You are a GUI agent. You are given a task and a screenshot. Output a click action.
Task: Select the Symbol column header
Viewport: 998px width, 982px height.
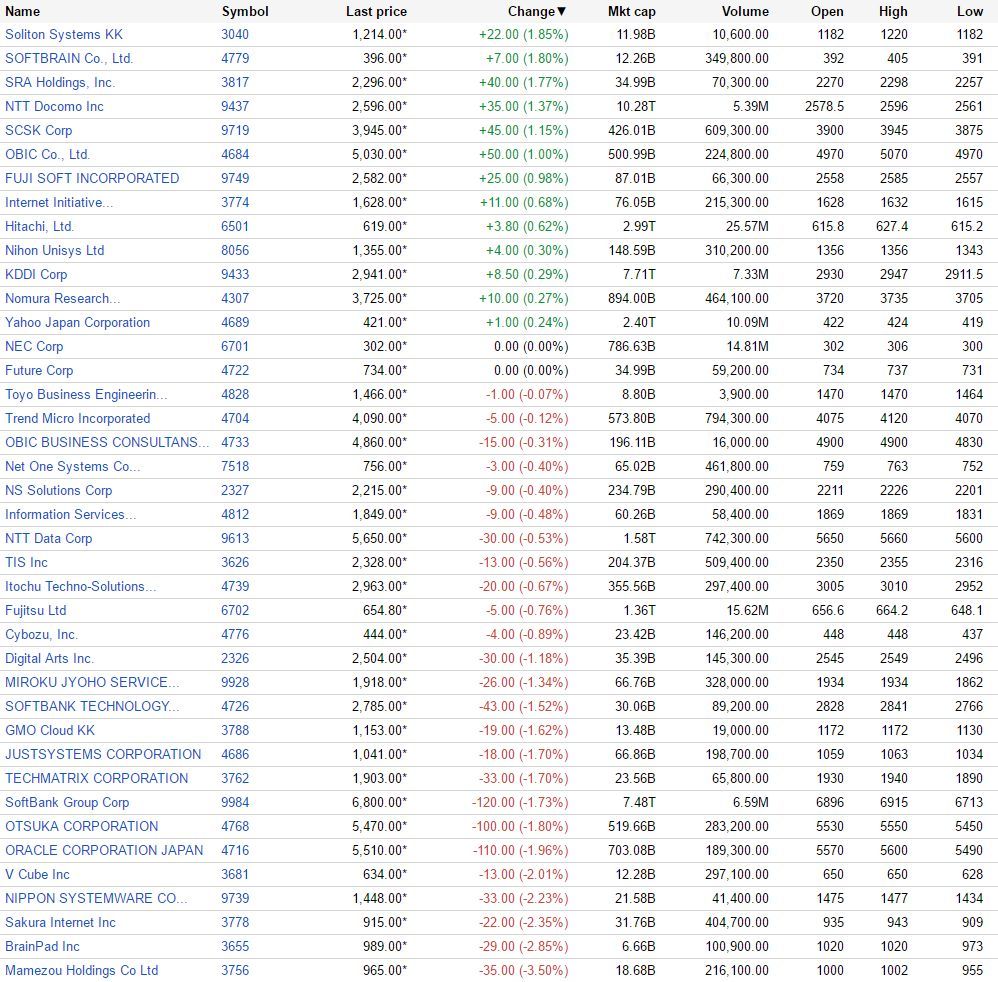tap(245, 11)
